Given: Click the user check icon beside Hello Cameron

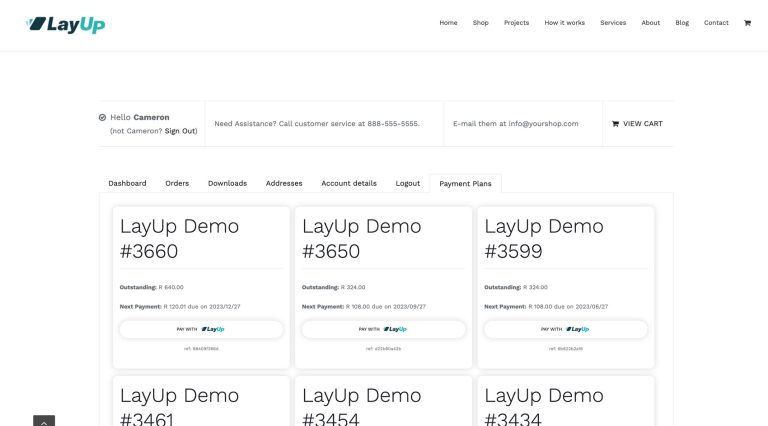Looking at the screenshot, I should coord(103,117).
